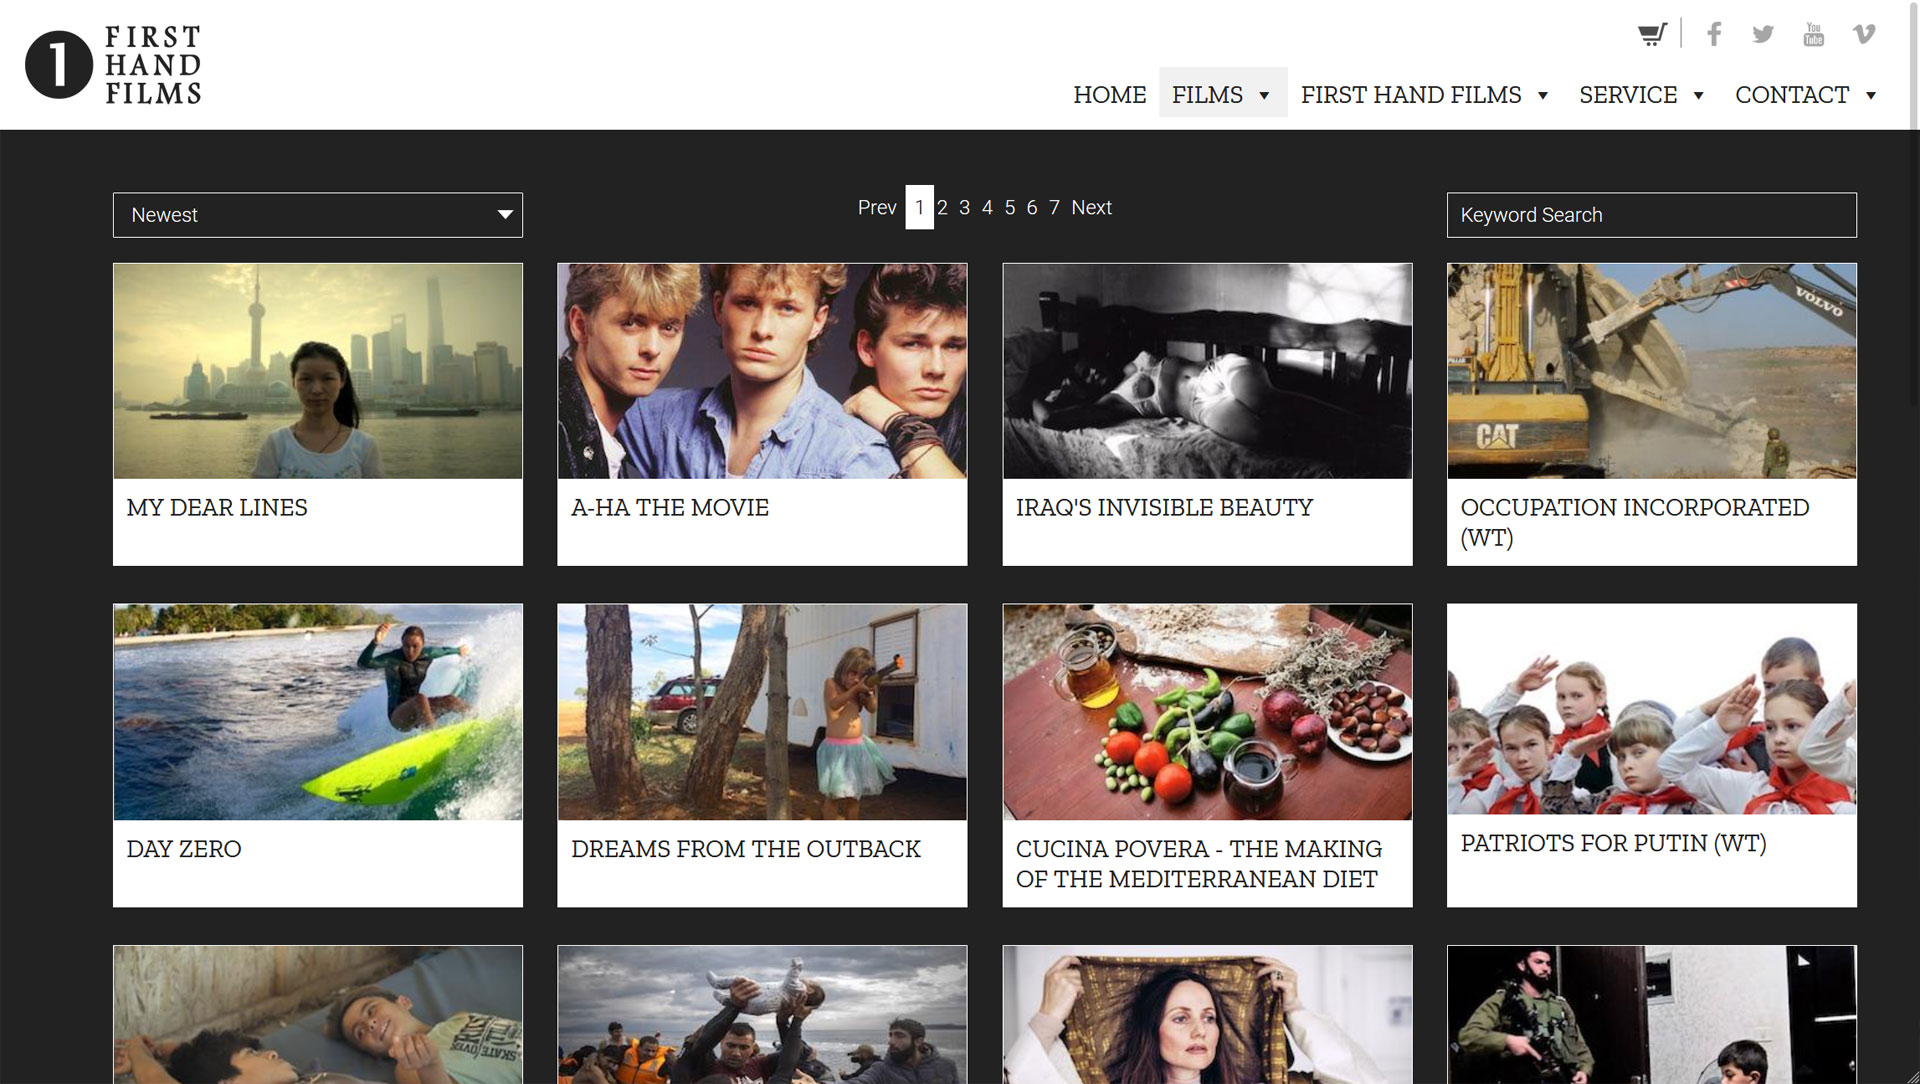Go to page 3 of films

[x=964, y=207]
